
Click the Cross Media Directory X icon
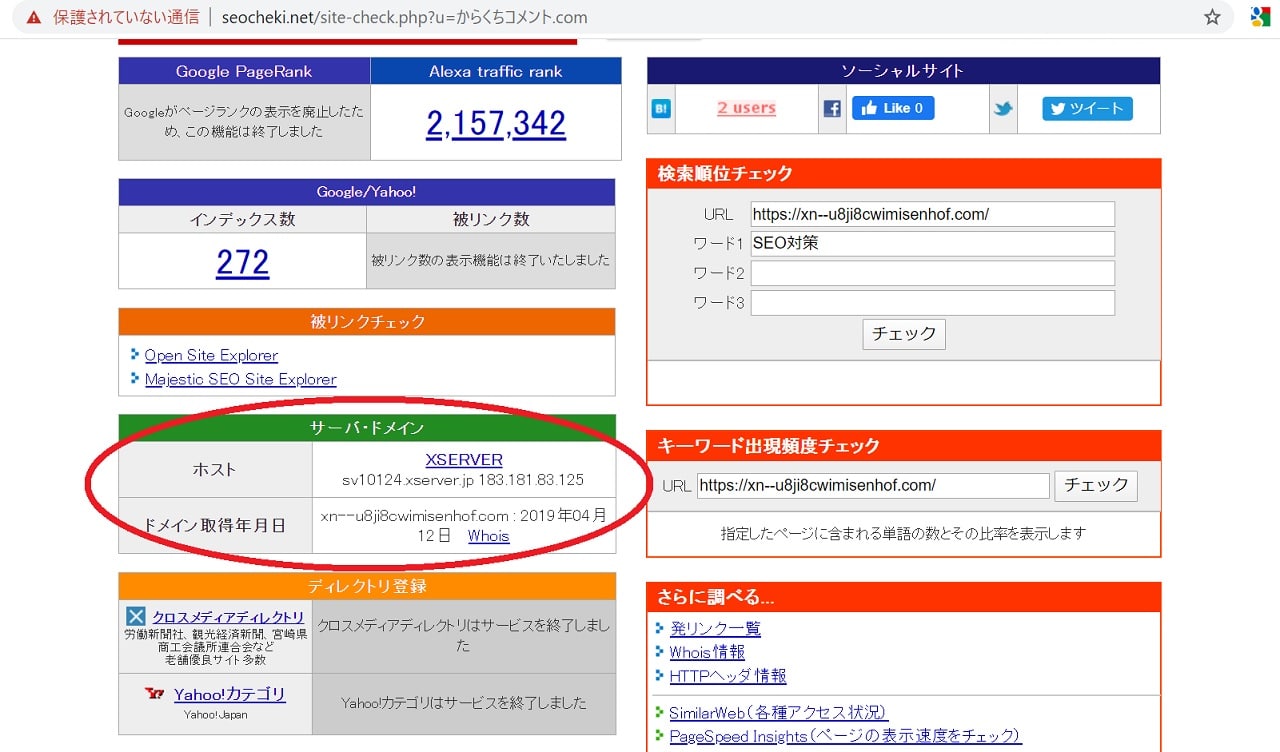[x=136, y=616]
